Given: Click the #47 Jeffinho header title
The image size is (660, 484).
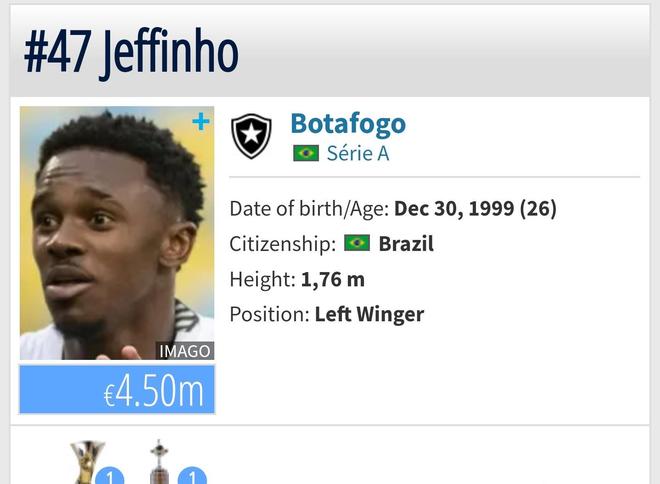Looking at the screenshot, I should (131, 53).
